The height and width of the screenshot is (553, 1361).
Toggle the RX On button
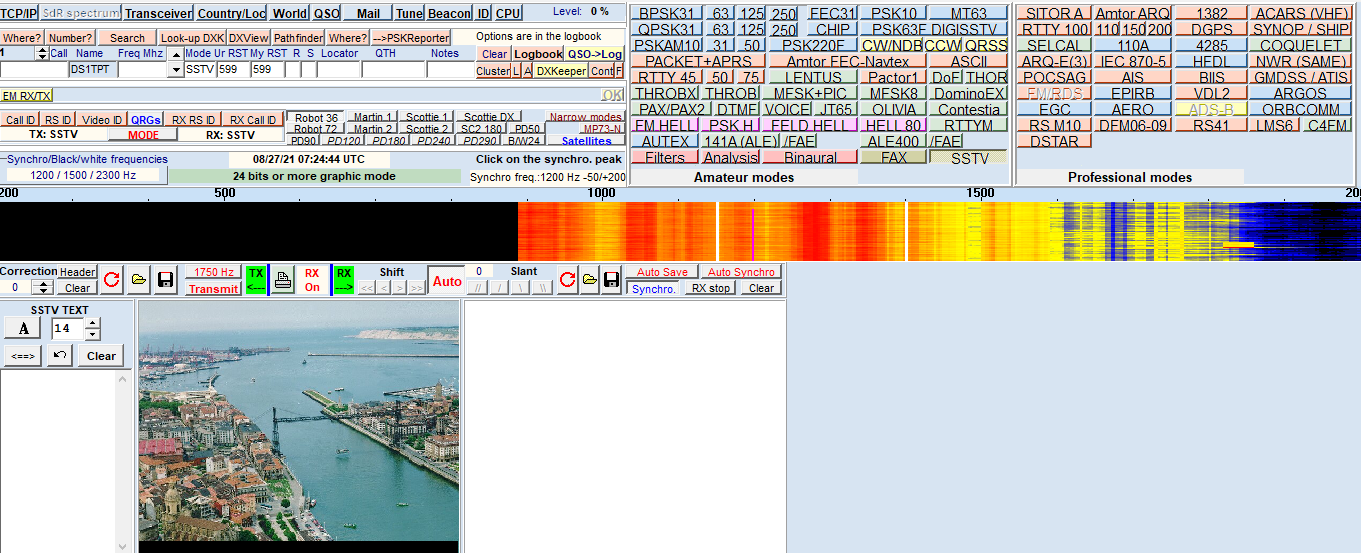coord(312,280)
